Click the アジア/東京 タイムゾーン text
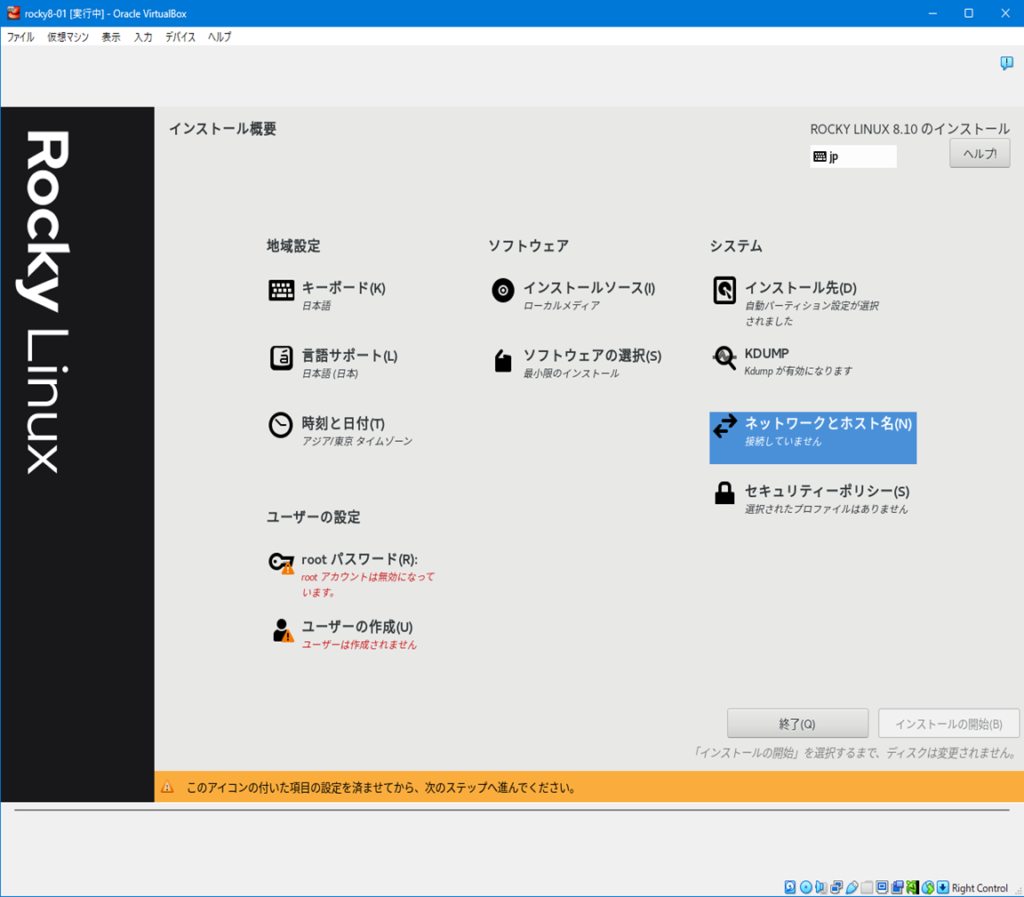 [x=357, y=442]
